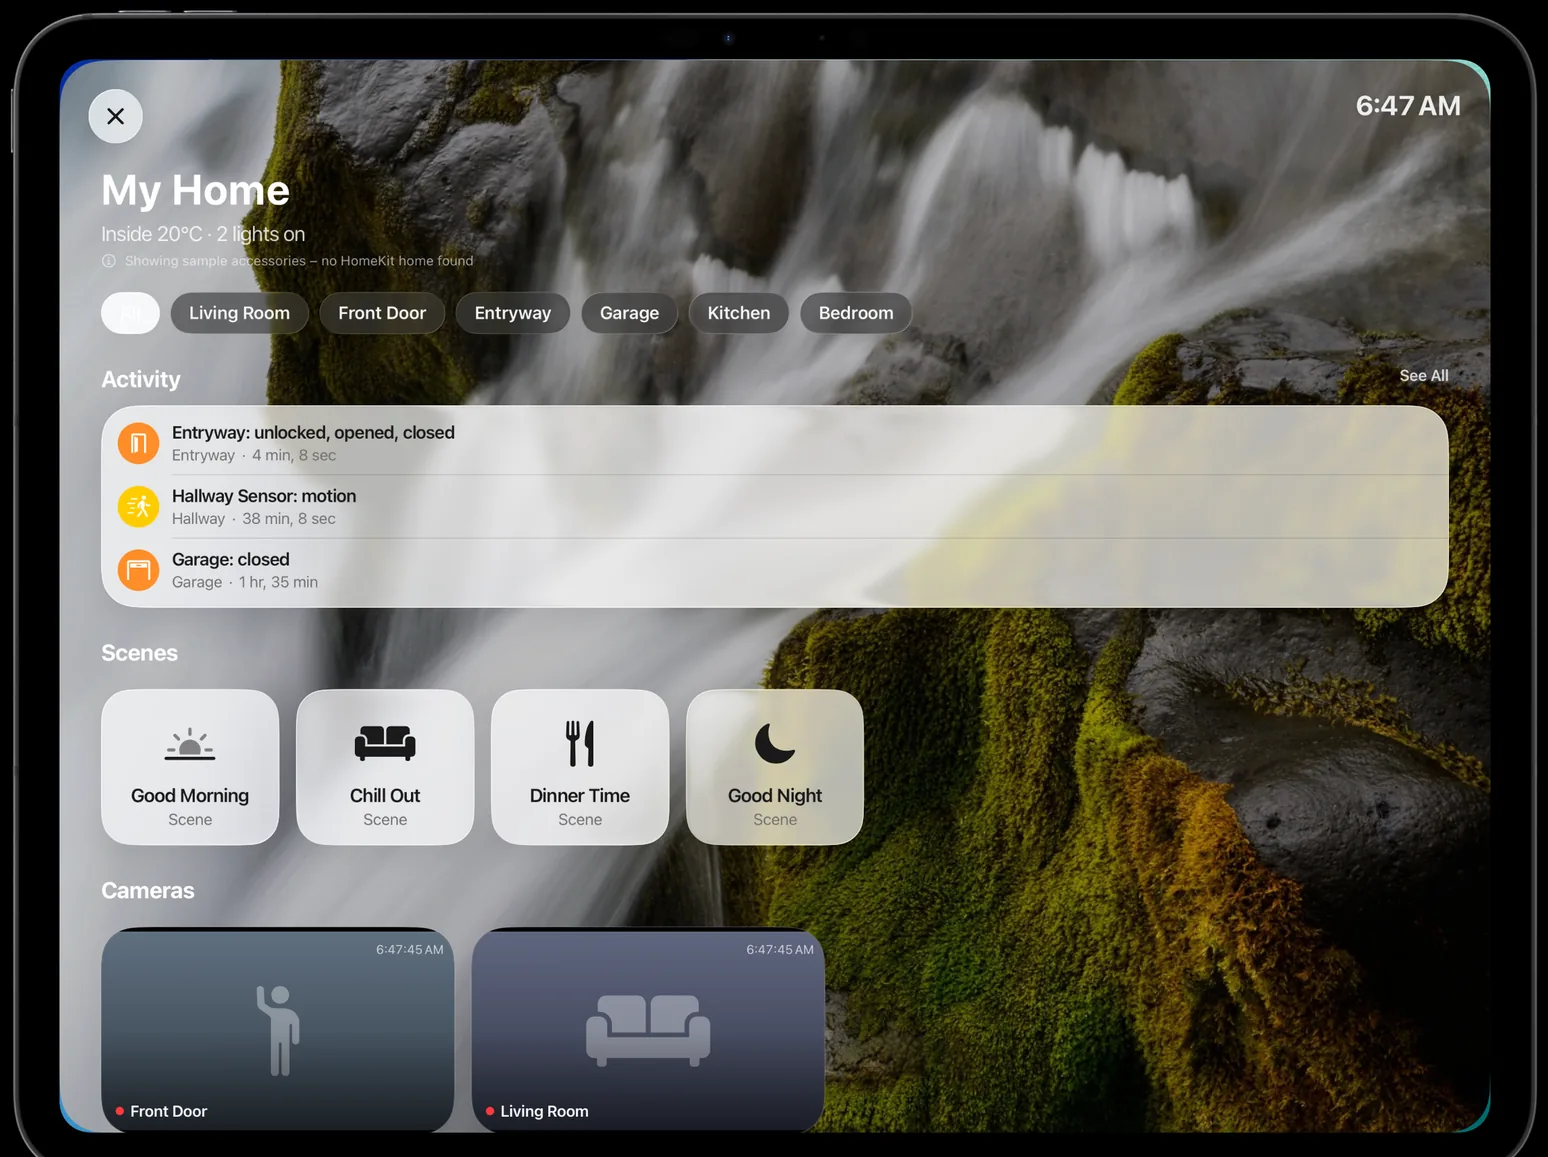
Task: Tap the crescent moon icon
Action: tap(775, 743)
